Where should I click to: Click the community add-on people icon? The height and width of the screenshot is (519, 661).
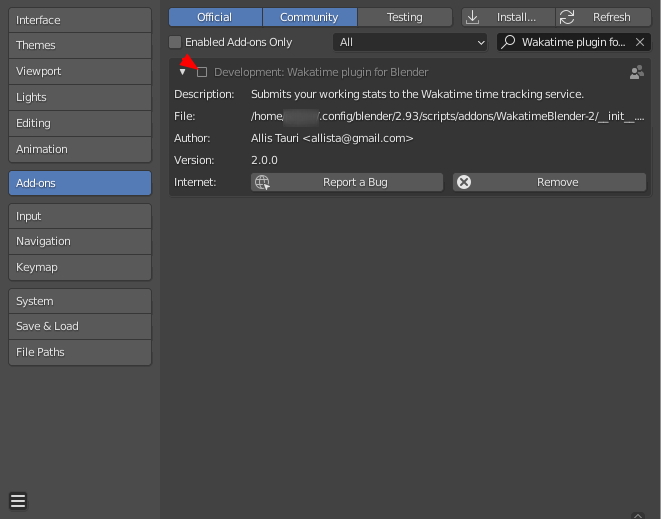[x=637, y=72]
